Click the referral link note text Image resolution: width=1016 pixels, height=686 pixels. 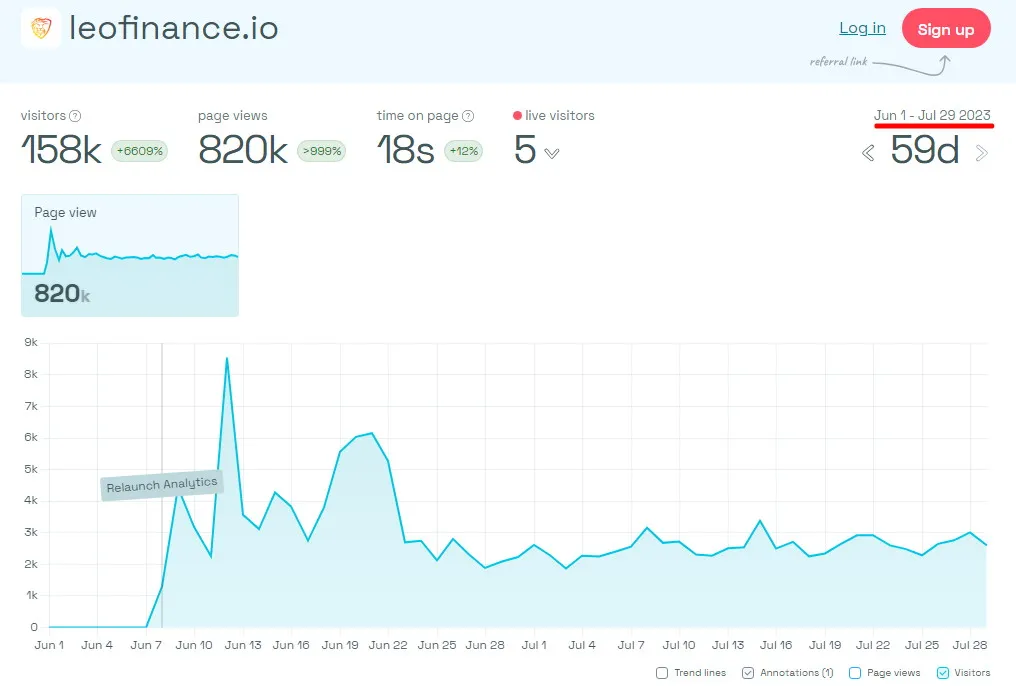tap(838, 62)
